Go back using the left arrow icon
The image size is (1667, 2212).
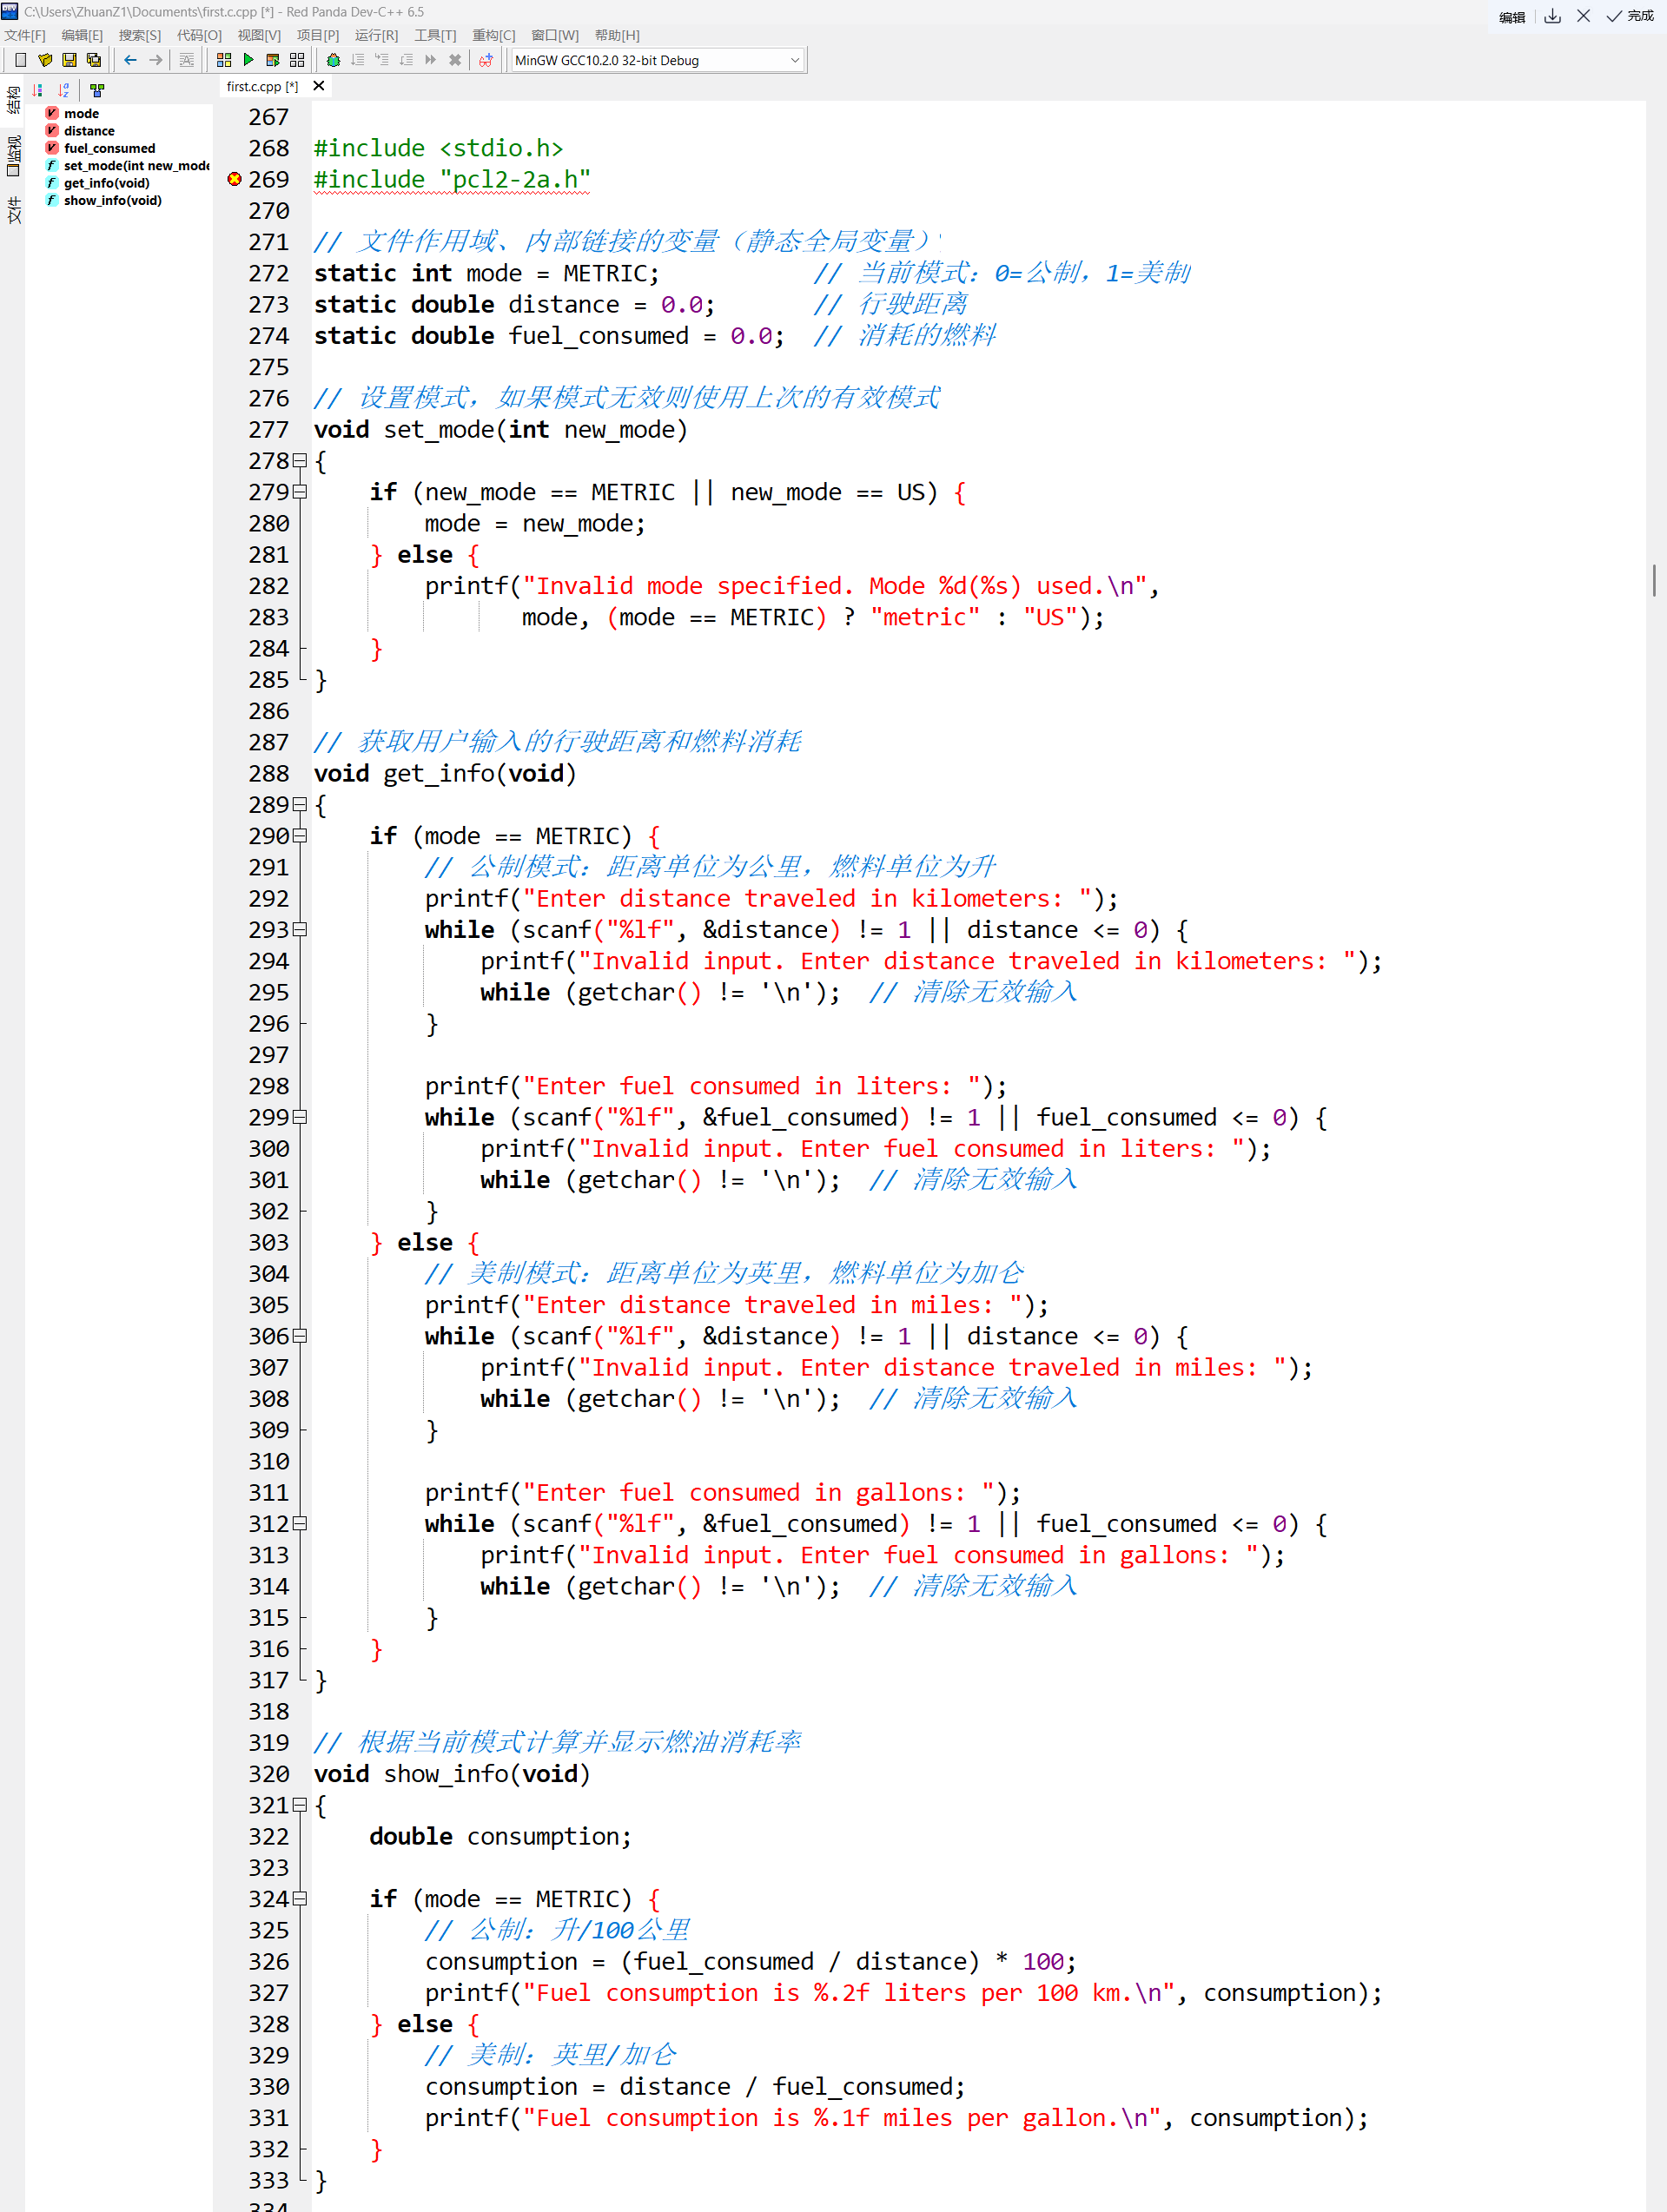[130, 60]
